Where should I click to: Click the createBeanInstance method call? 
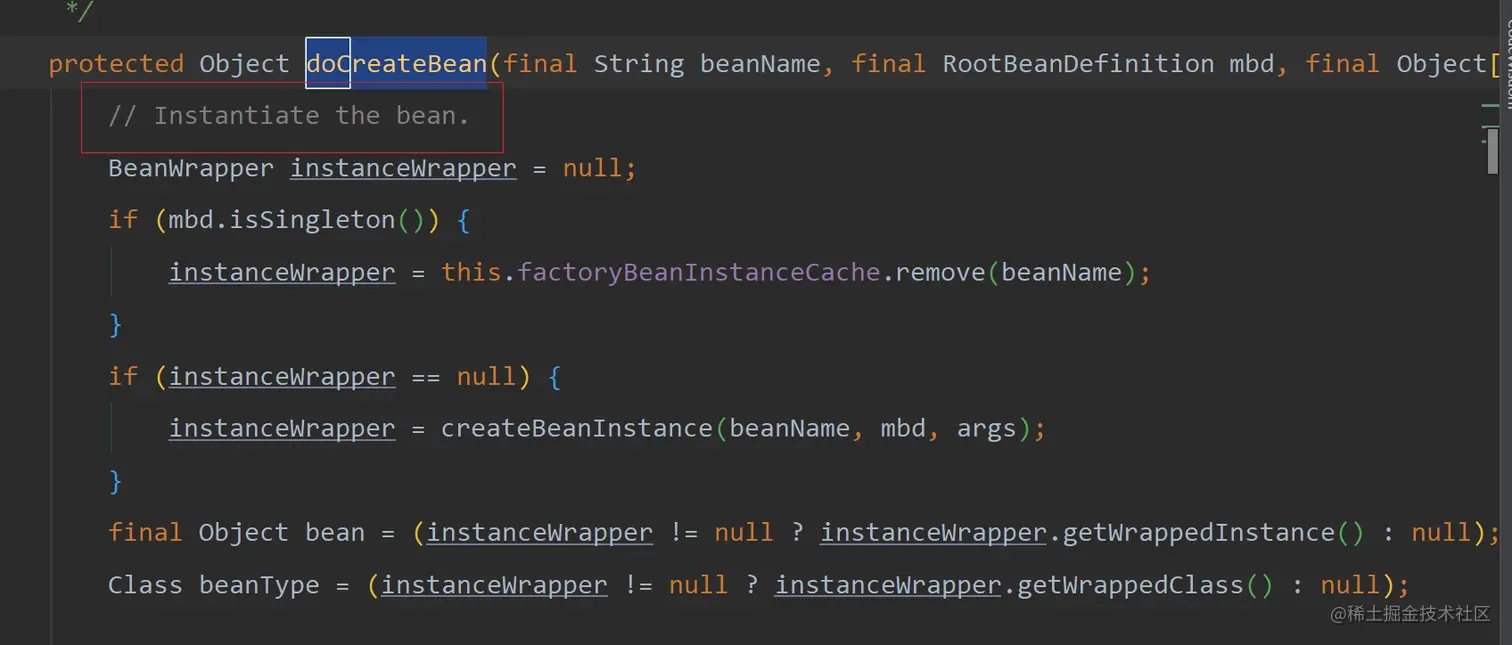576,428
